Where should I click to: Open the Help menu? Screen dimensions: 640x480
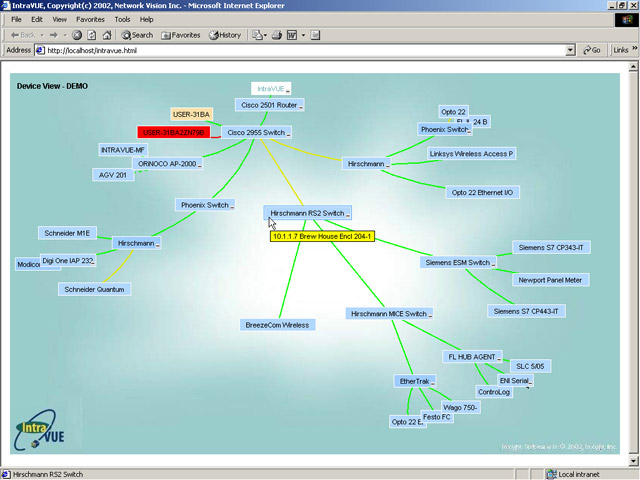[146, 19]
